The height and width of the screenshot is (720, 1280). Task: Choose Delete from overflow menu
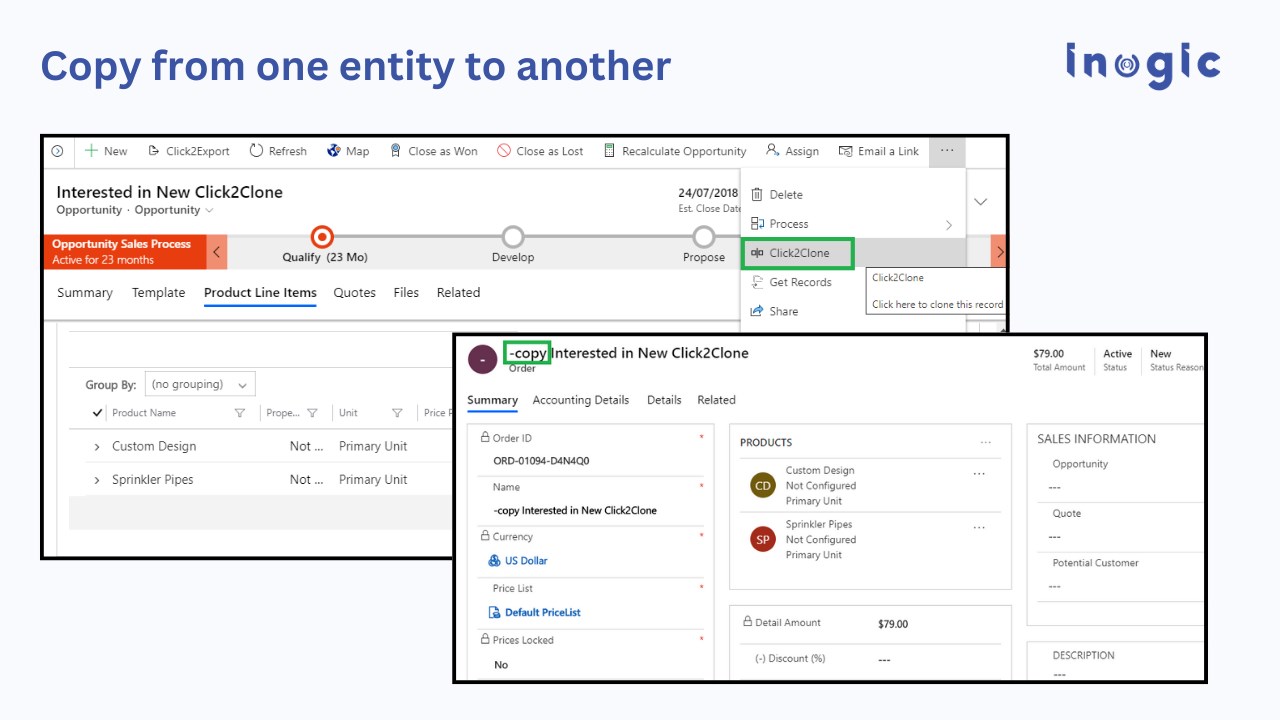(777, 195)
